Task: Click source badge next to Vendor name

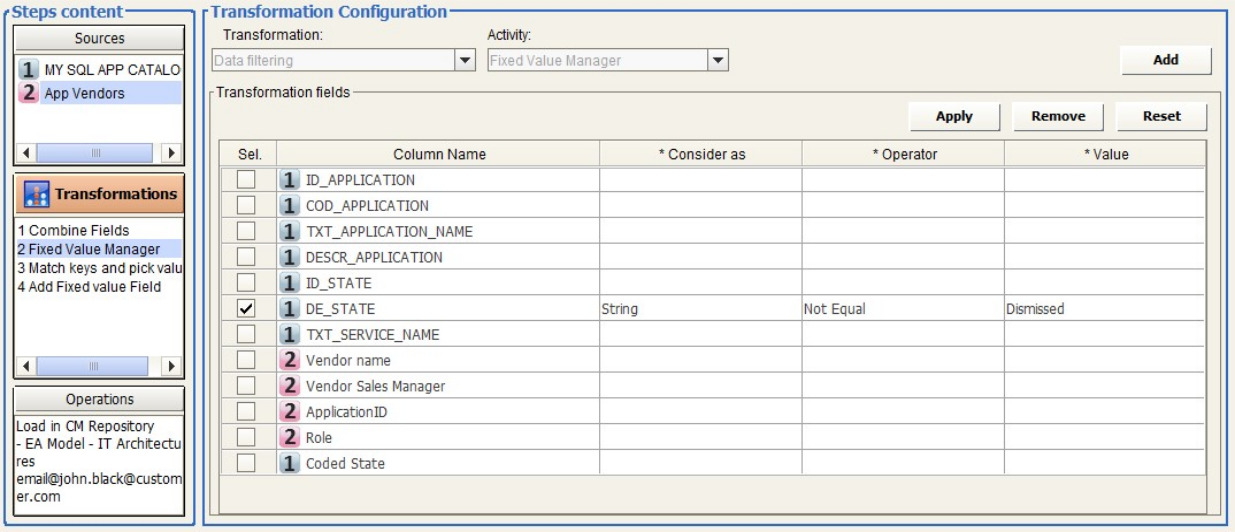Action: [290, 360]
